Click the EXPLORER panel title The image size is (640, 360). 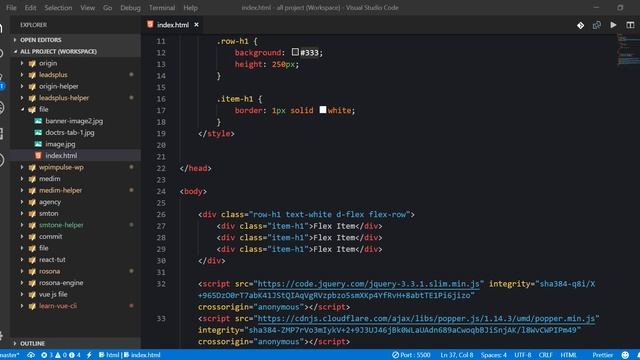[33, 25]
